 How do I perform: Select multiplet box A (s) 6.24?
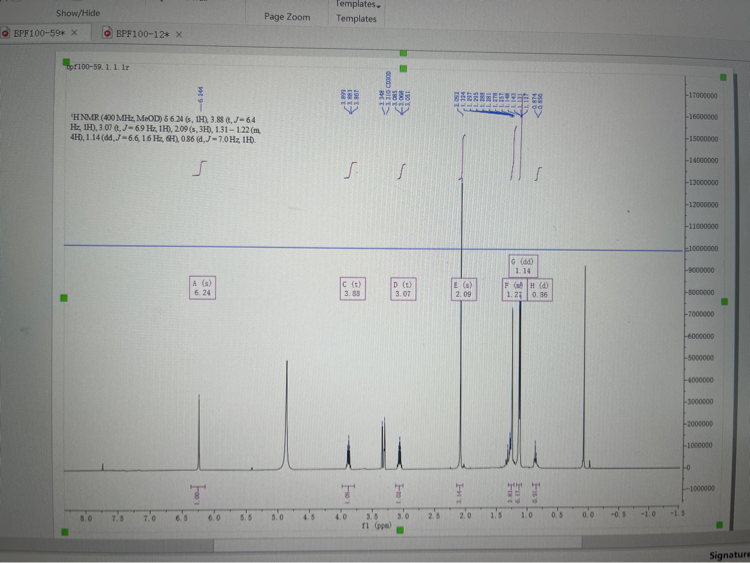202,288
